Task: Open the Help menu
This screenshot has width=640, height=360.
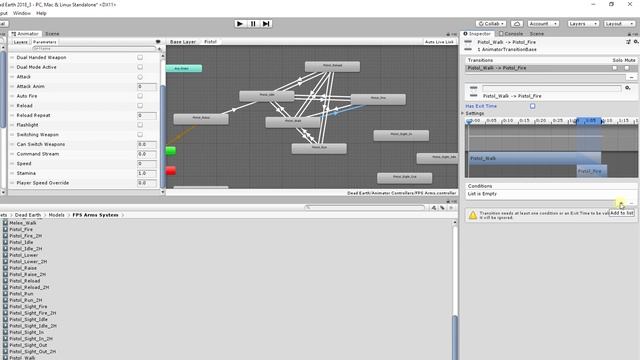Action: pyautogui.click(x=41, y=13)
